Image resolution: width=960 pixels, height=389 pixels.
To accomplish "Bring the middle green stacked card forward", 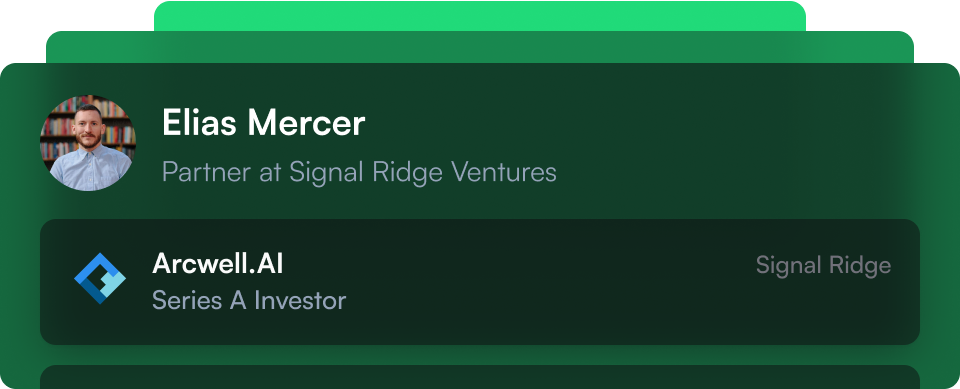I will pyautogui.click(x=480, y=47).
